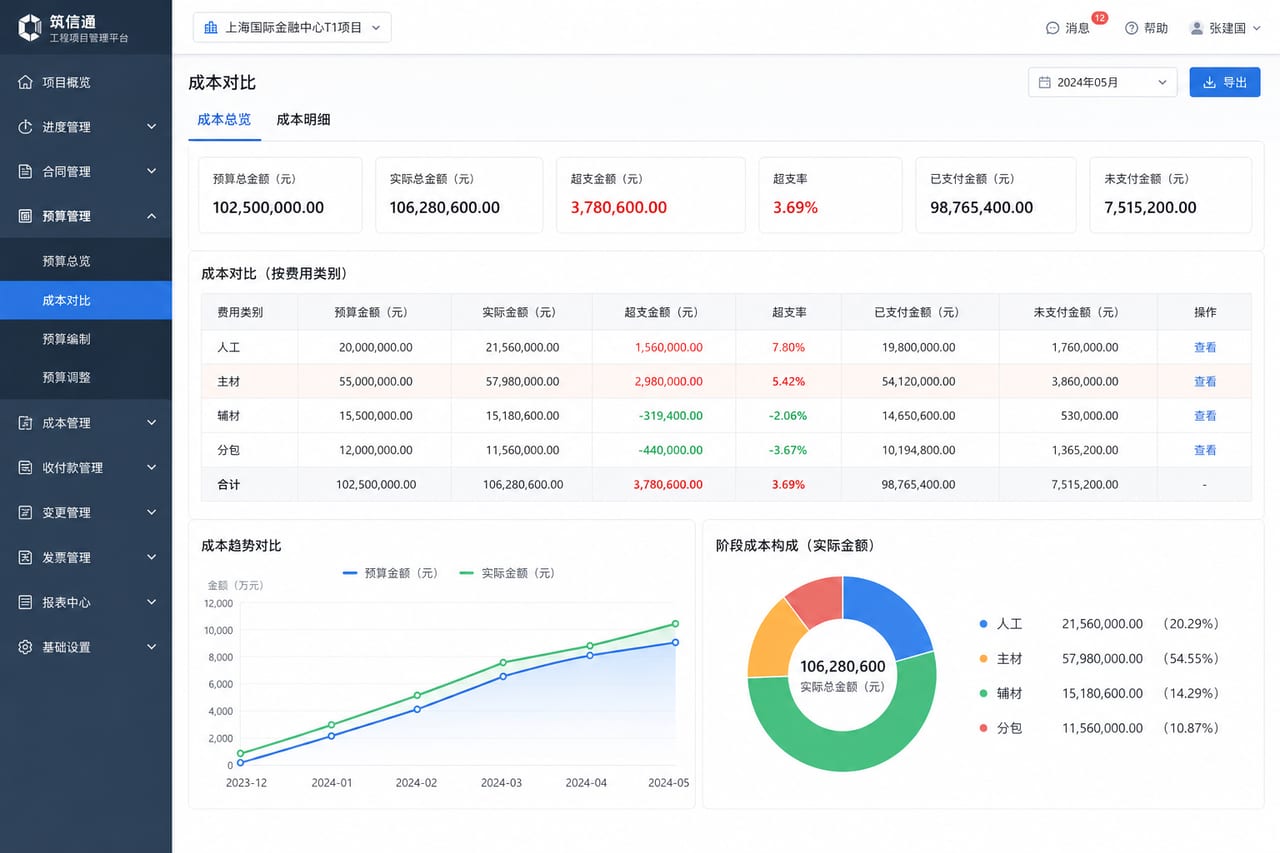Expand the 变更管理 menu chevron

151,513
